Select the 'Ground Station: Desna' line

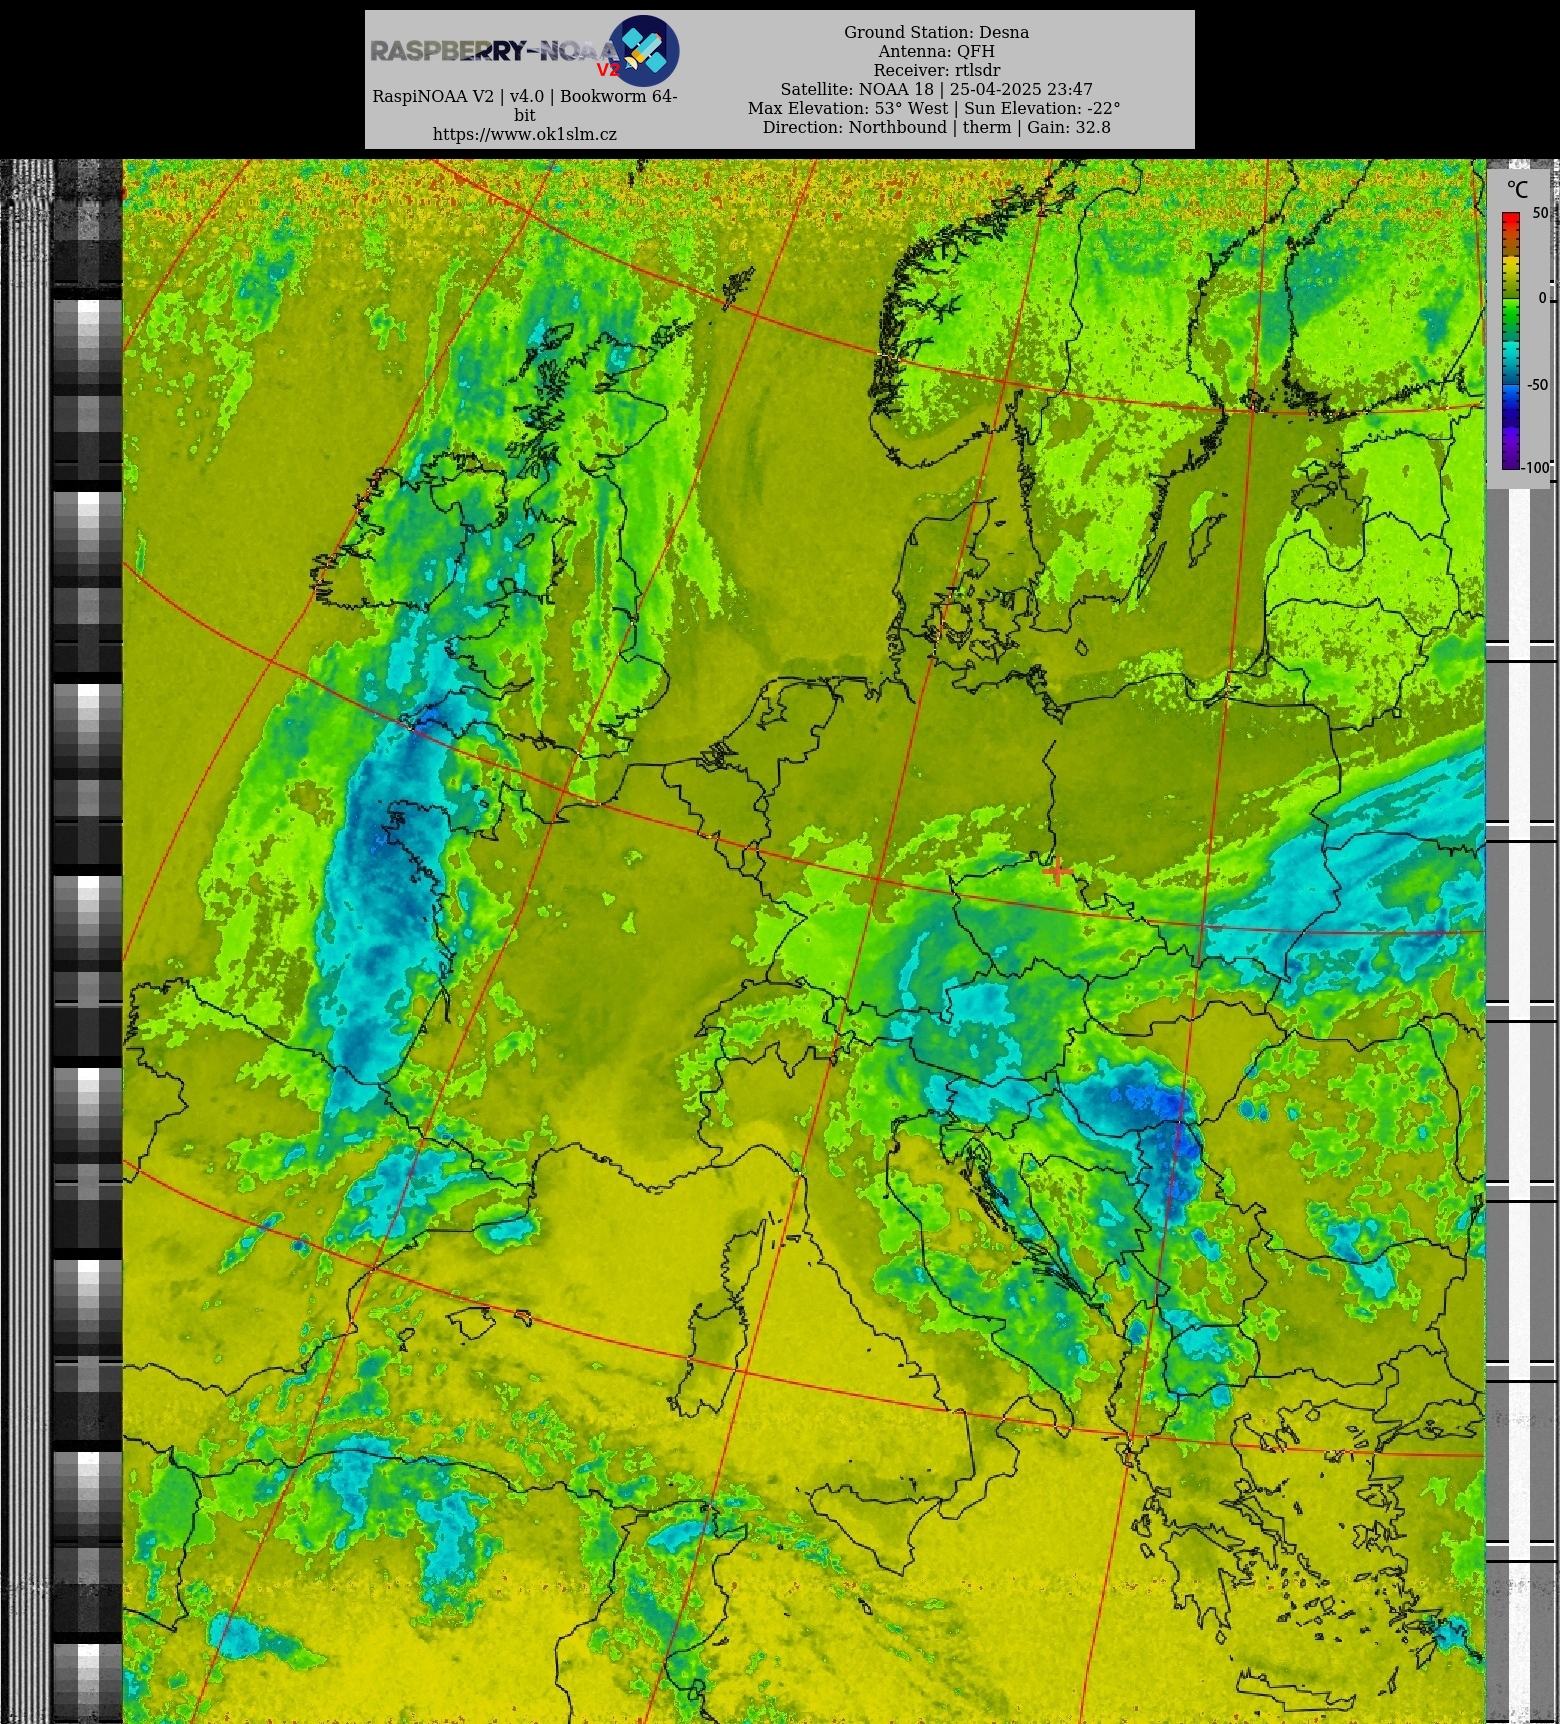(x=936, y=32)
